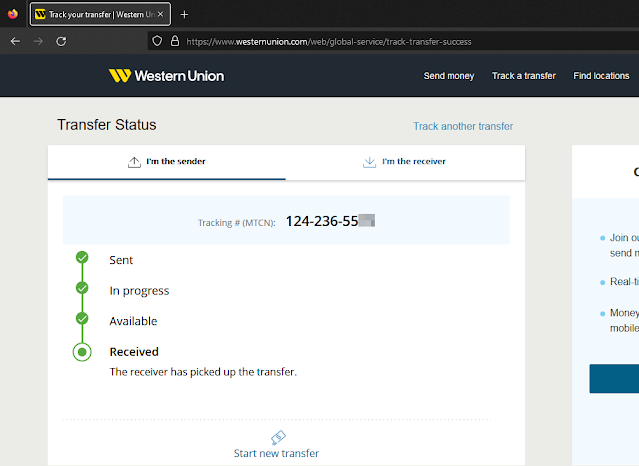Reload the current page
The height and width of the screenshot is (466, 639).
(x=61, y=41)
